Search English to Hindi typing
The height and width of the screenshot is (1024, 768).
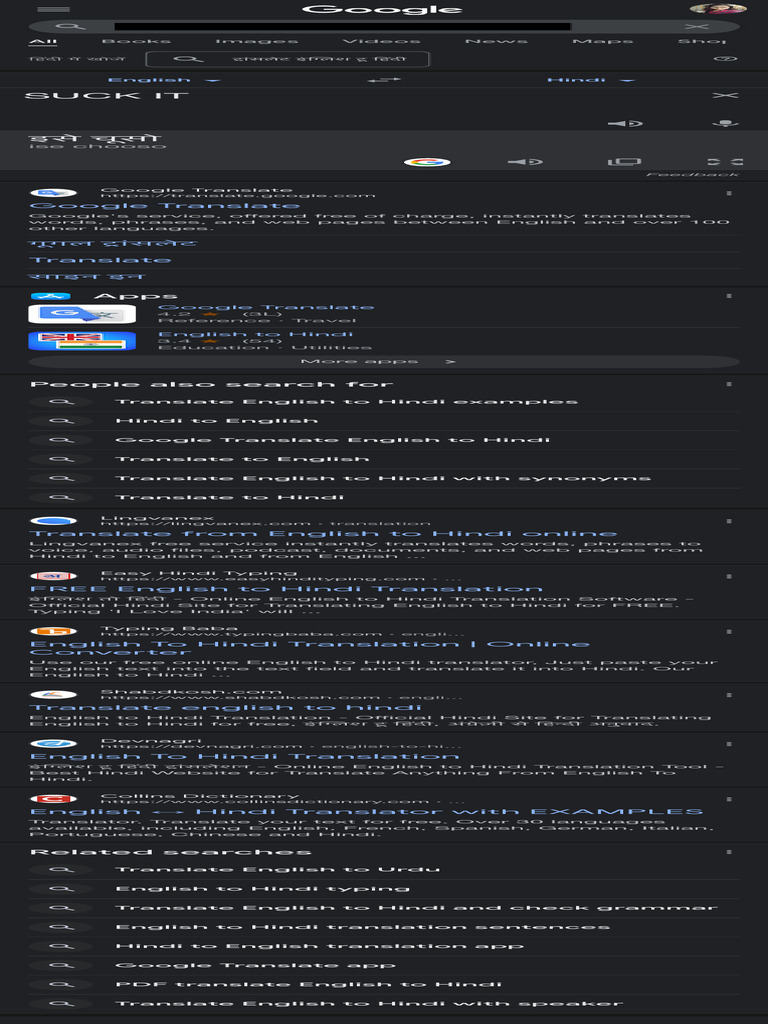384,889
